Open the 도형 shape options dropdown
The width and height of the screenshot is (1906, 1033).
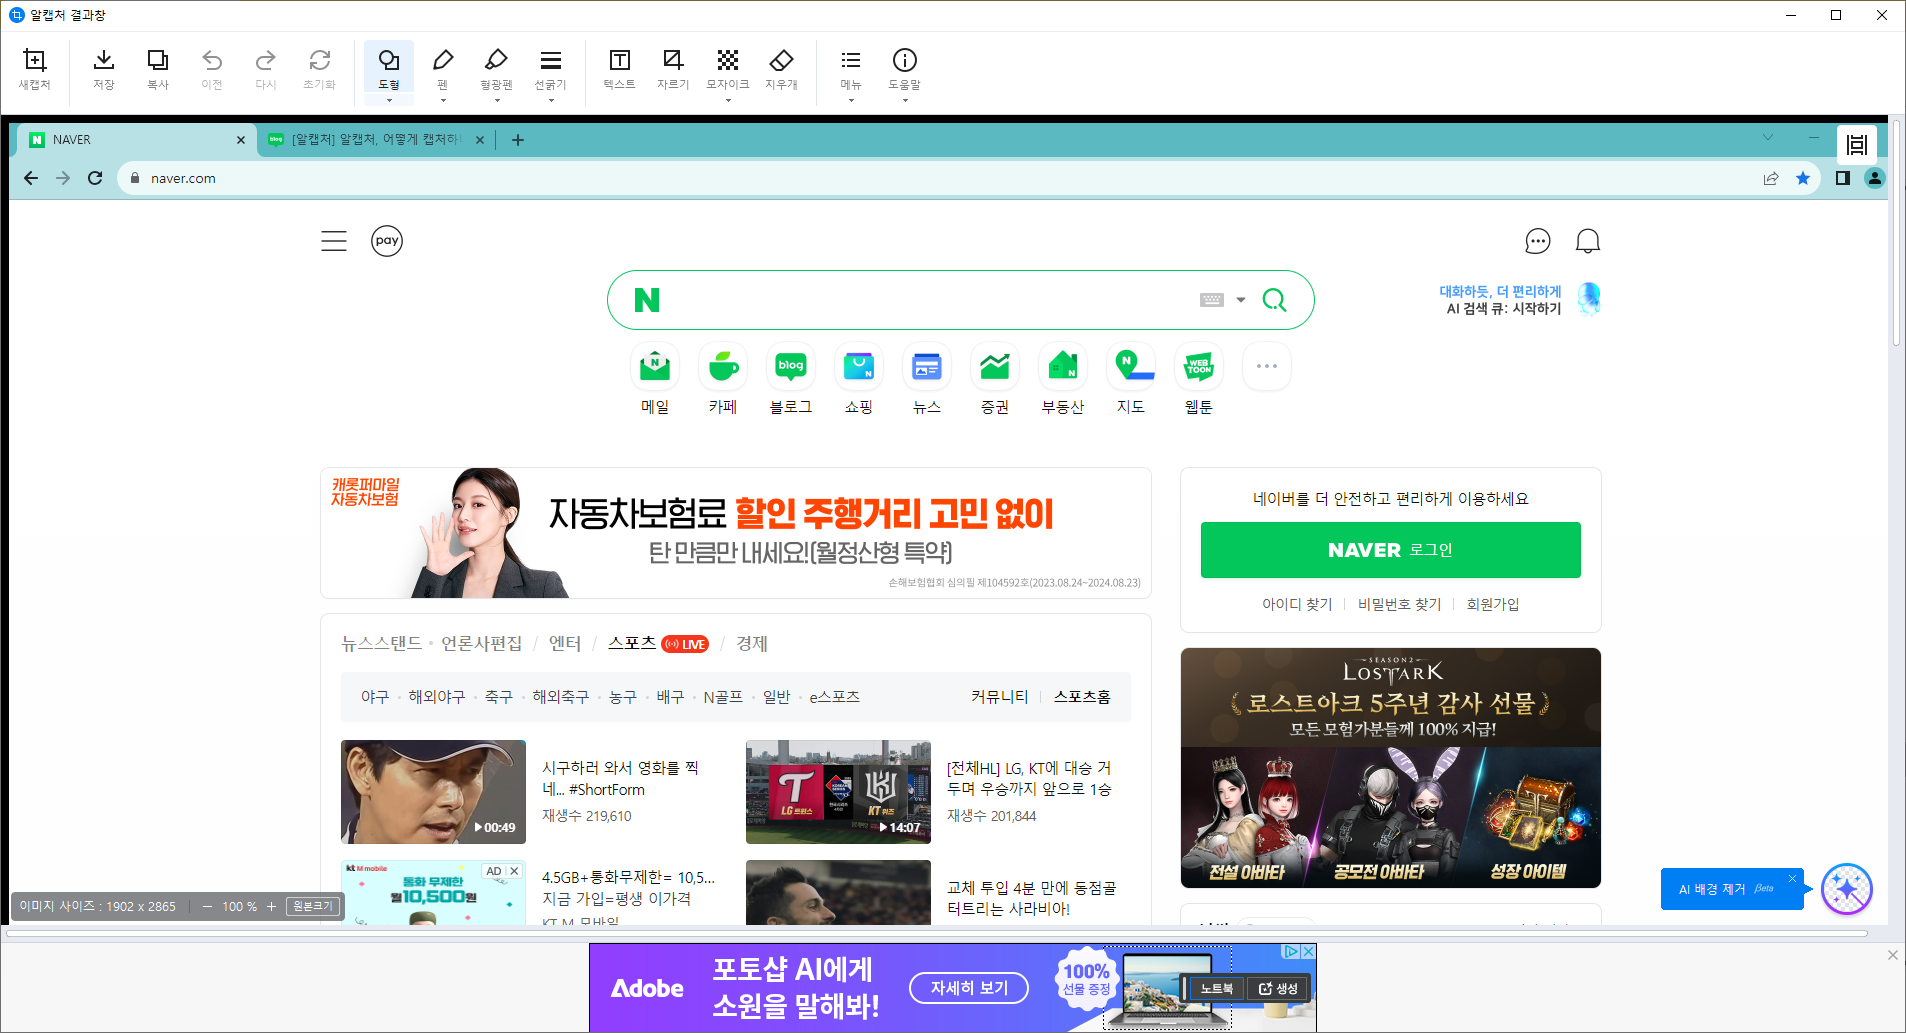pos(389,99)
